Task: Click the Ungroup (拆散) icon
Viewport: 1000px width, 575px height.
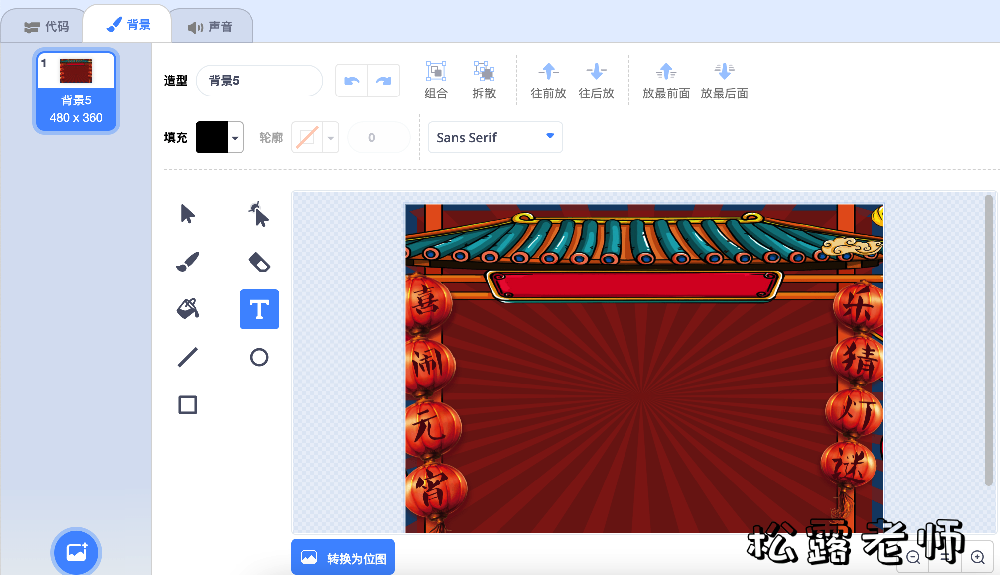Action: click(x=484, y=80)
